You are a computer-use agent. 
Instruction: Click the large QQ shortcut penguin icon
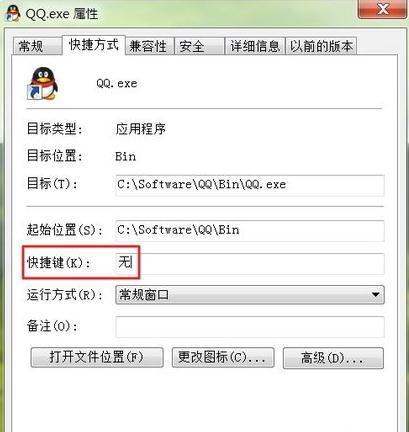[43, 84]
